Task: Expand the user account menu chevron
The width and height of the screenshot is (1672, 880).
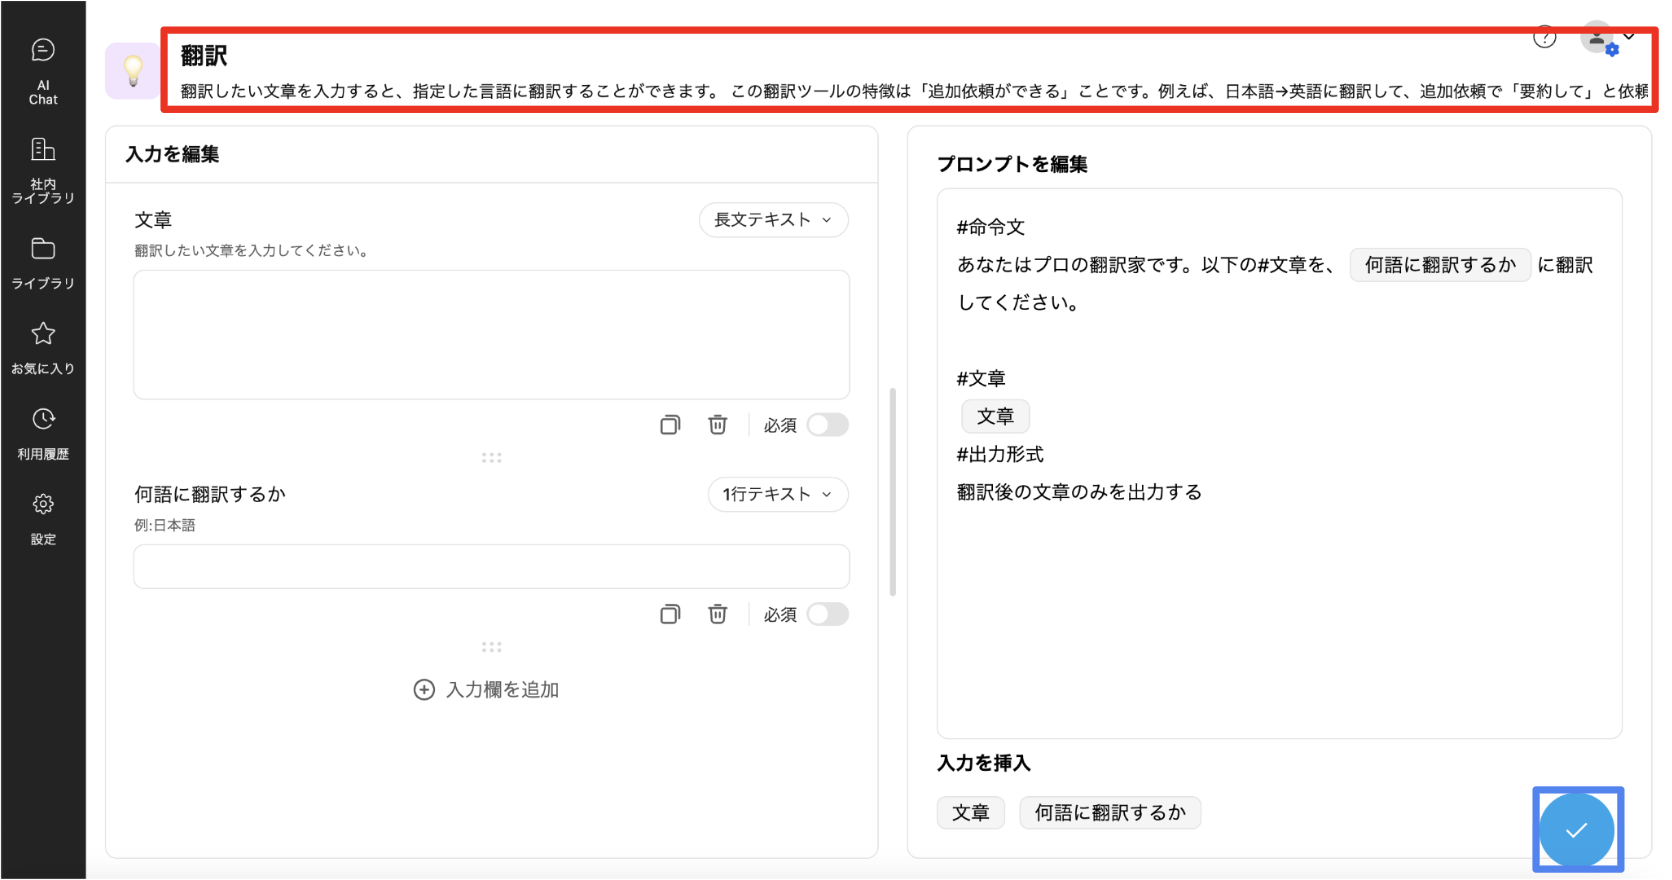Action: (x=1629, y=37)
